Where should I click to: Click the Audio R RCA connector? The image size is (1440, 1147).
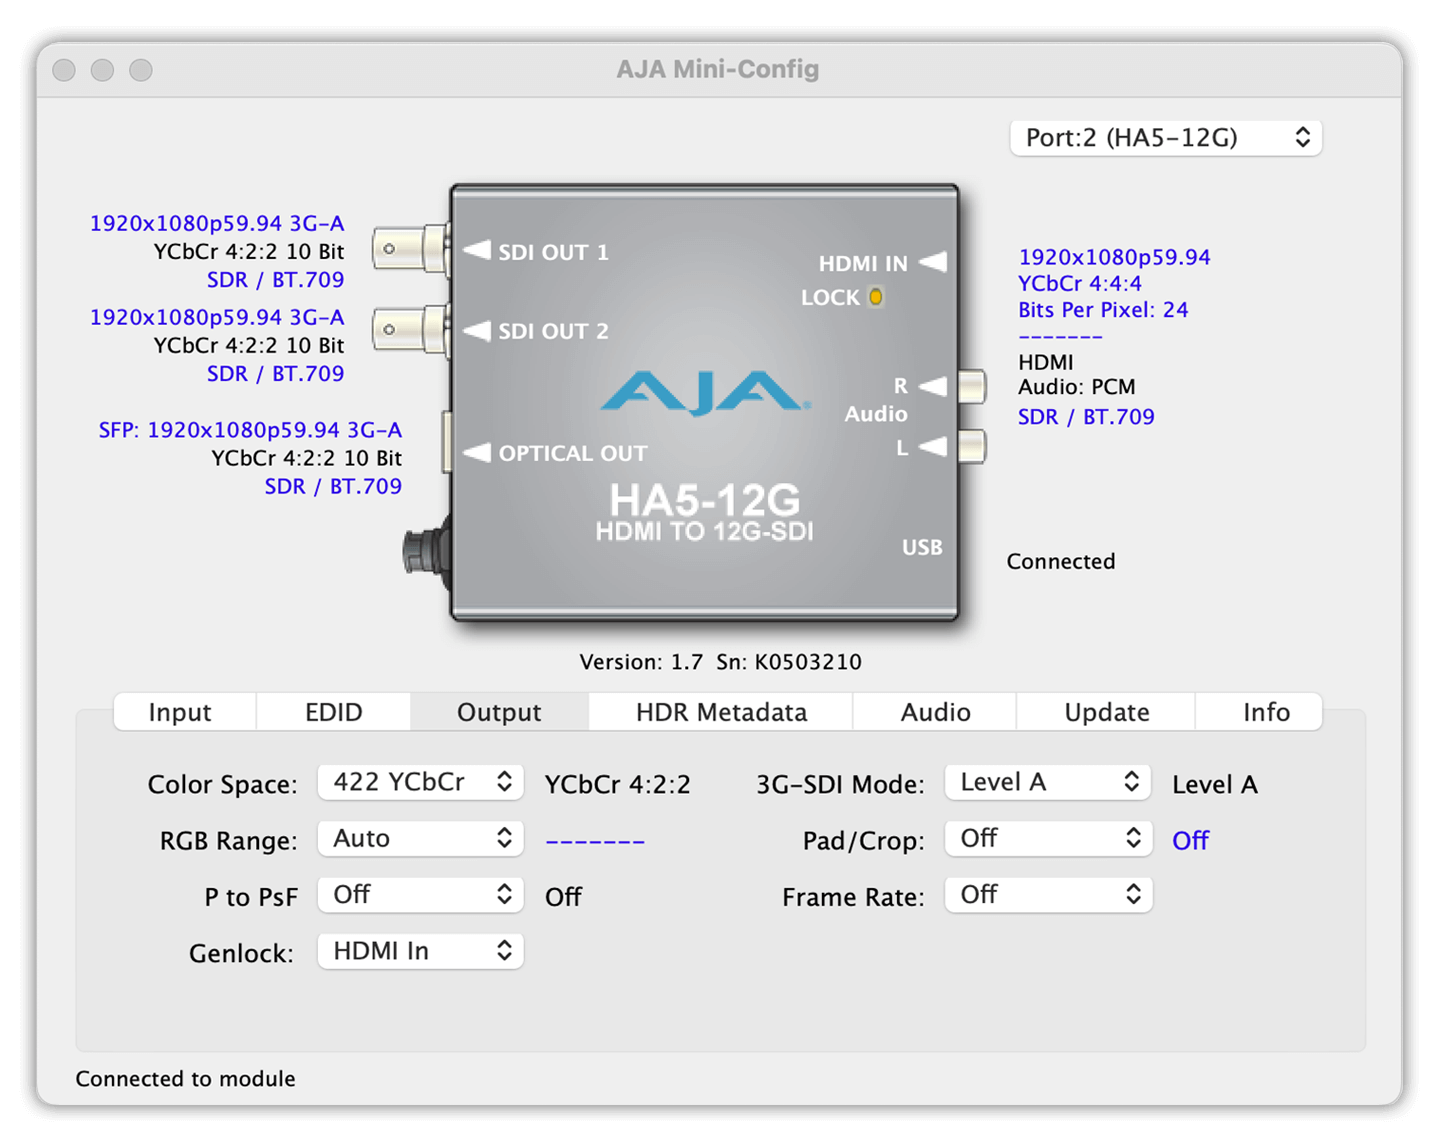coord(971,386)
